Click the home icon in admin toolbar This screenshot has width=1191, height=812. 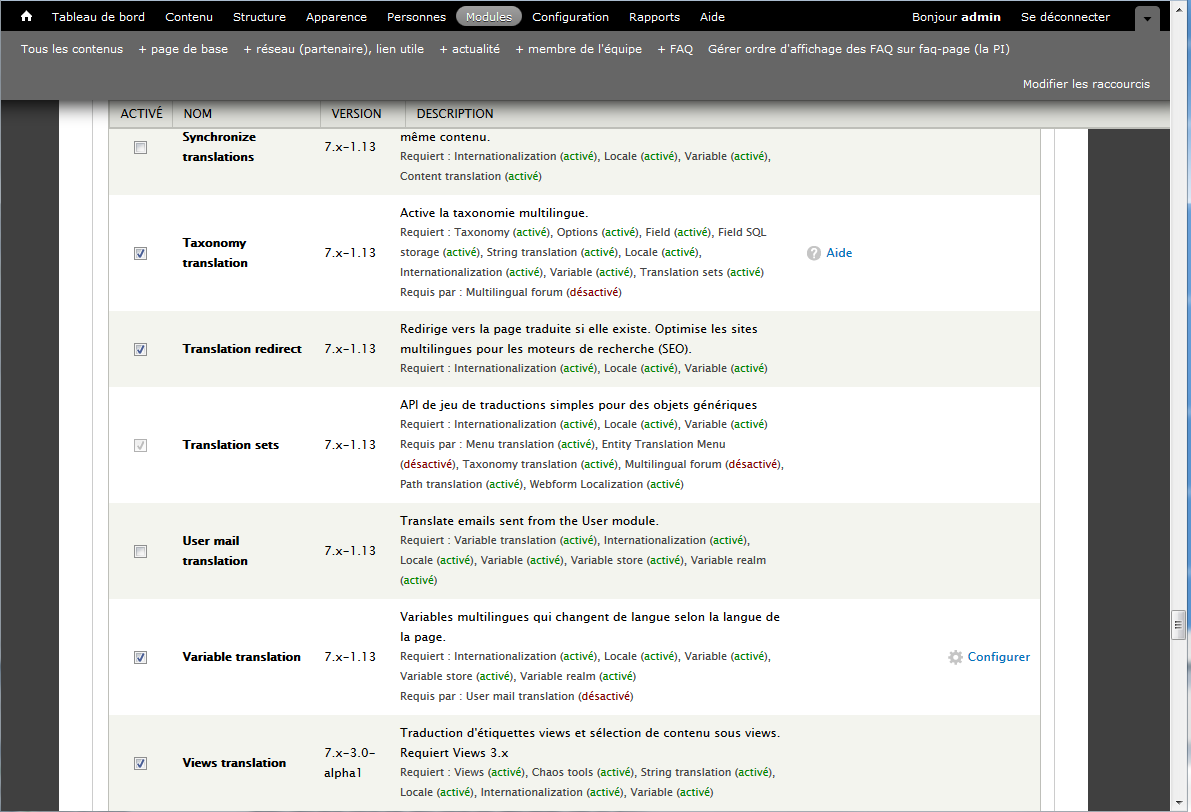click(x=27, y=17)
